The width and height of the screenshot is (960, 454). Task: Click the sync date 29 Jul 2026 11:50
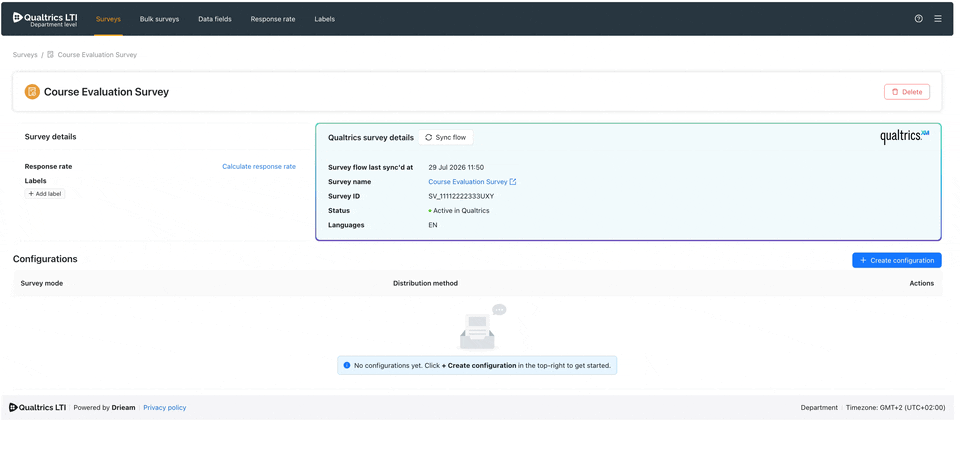457,167
